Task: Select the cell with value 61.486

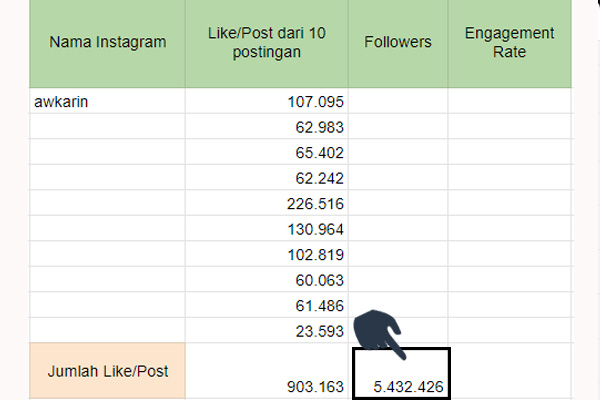Action: (267, 305)
